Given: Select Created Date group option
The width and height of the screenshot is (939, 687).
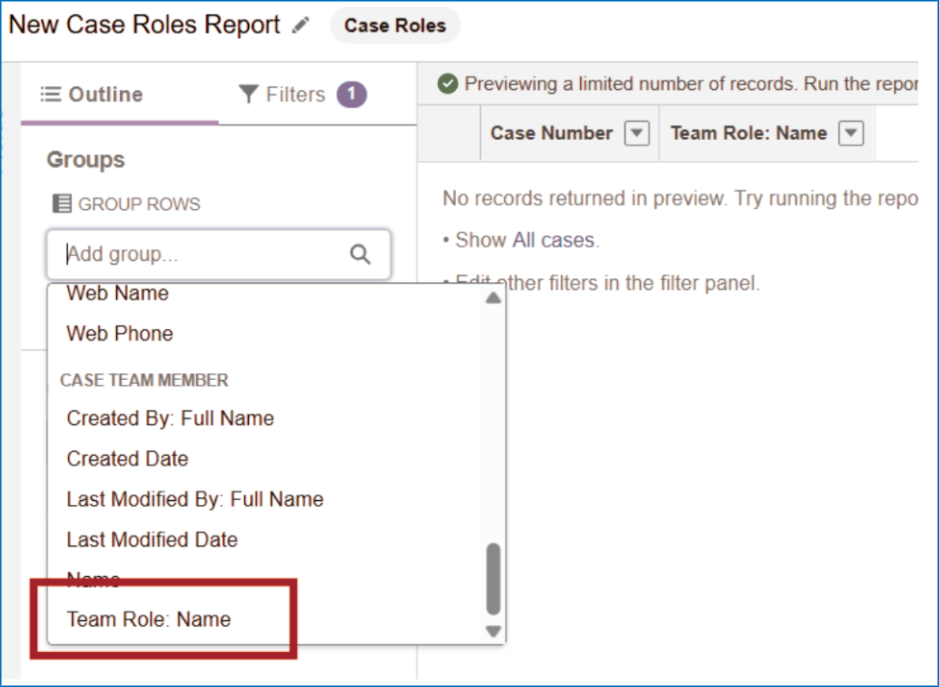Looking at the screenshot, I should coord(127,459).
